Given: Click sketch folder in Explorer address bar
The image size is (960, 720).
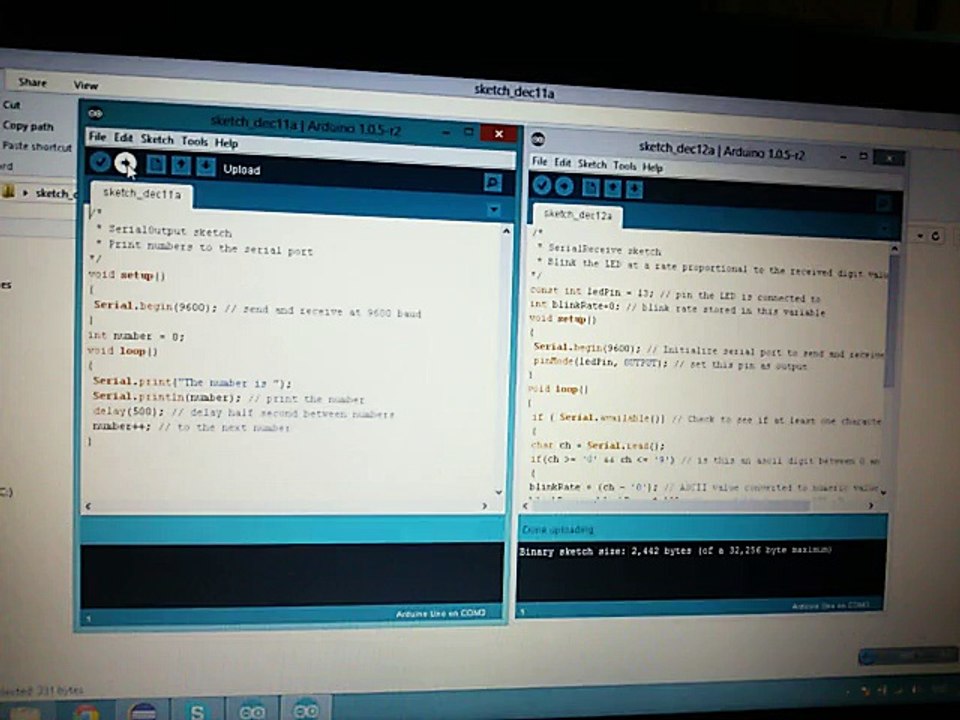Looking at the screenshot, I should click(55, 193).
